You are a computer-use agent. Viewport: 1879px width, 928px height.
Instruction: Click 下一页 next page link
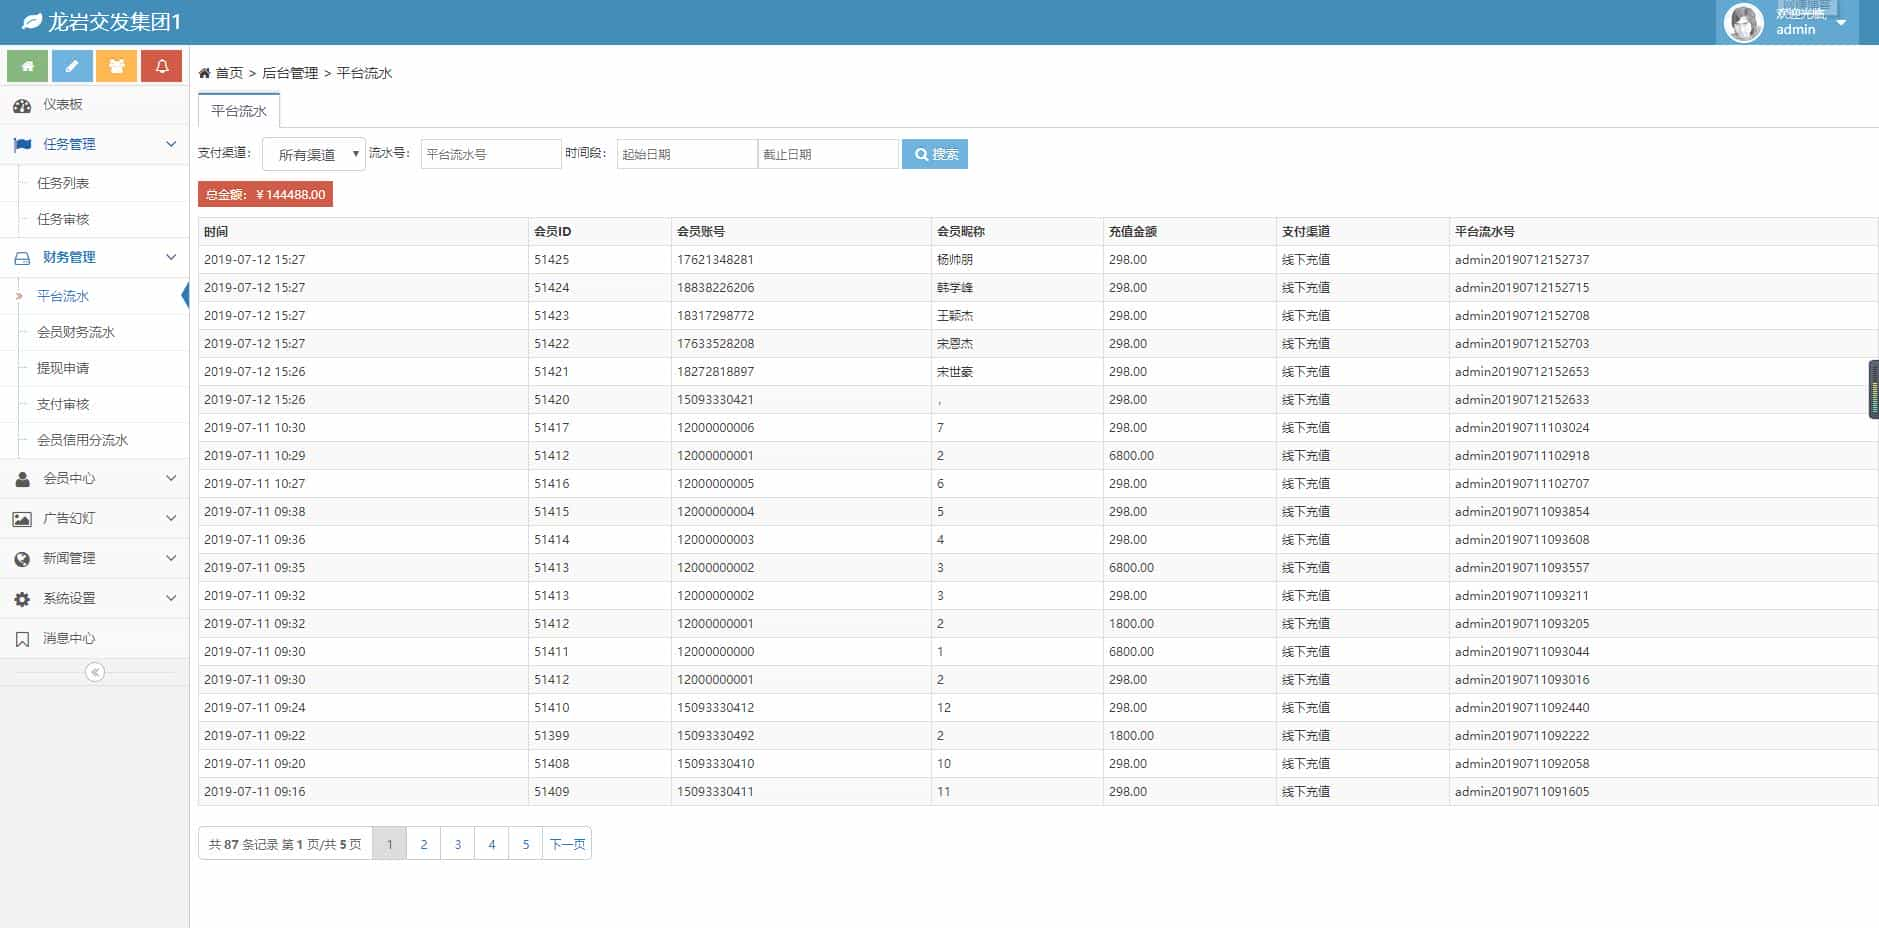pos(567,844)
